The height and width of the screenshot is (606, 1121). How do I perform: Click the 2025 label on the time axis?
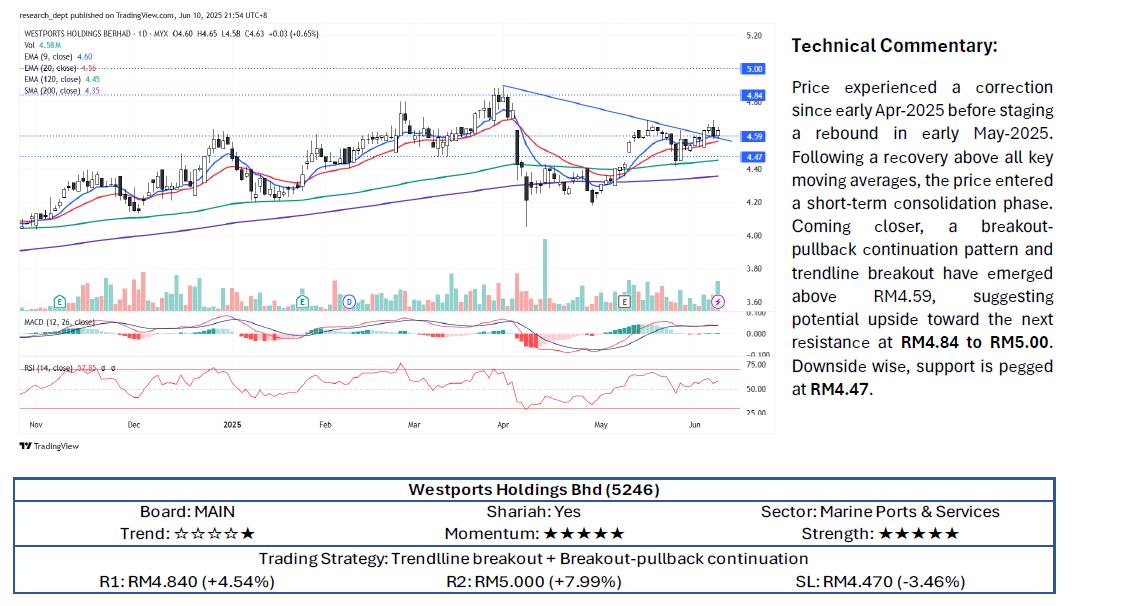pyautogui.click(x=232, y=424)
